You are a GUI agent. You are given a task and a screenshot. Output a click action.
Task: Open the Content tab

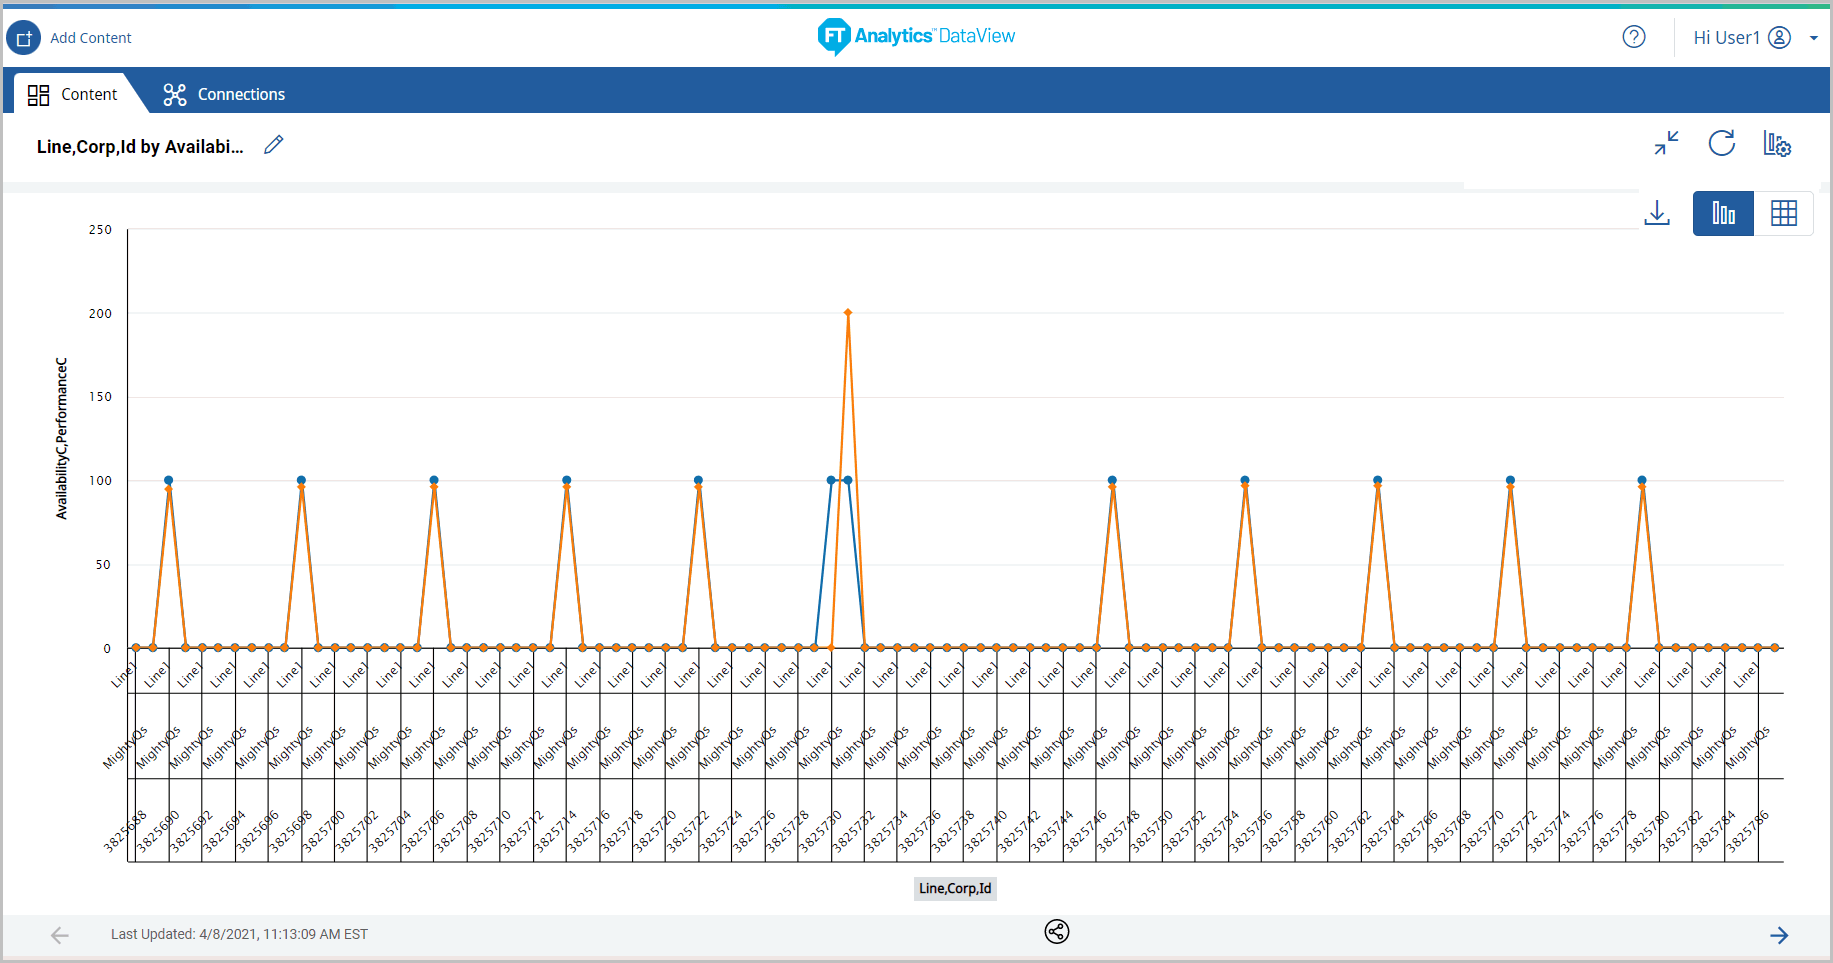tap(73, 94)
